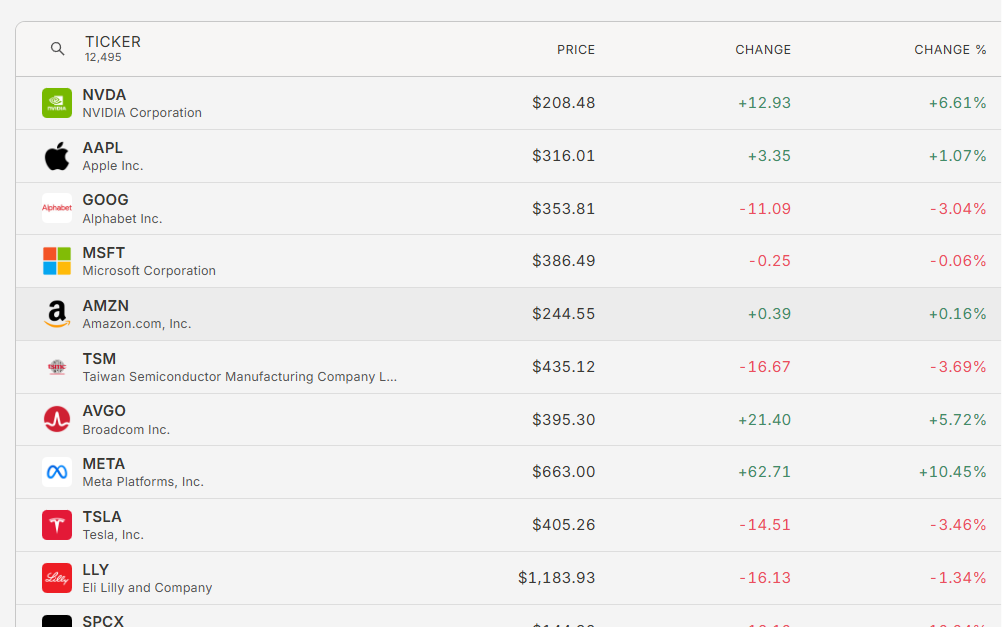Screen dimensions: 1002x627
Task: Open the SPCX ticker
Action: 103,621
